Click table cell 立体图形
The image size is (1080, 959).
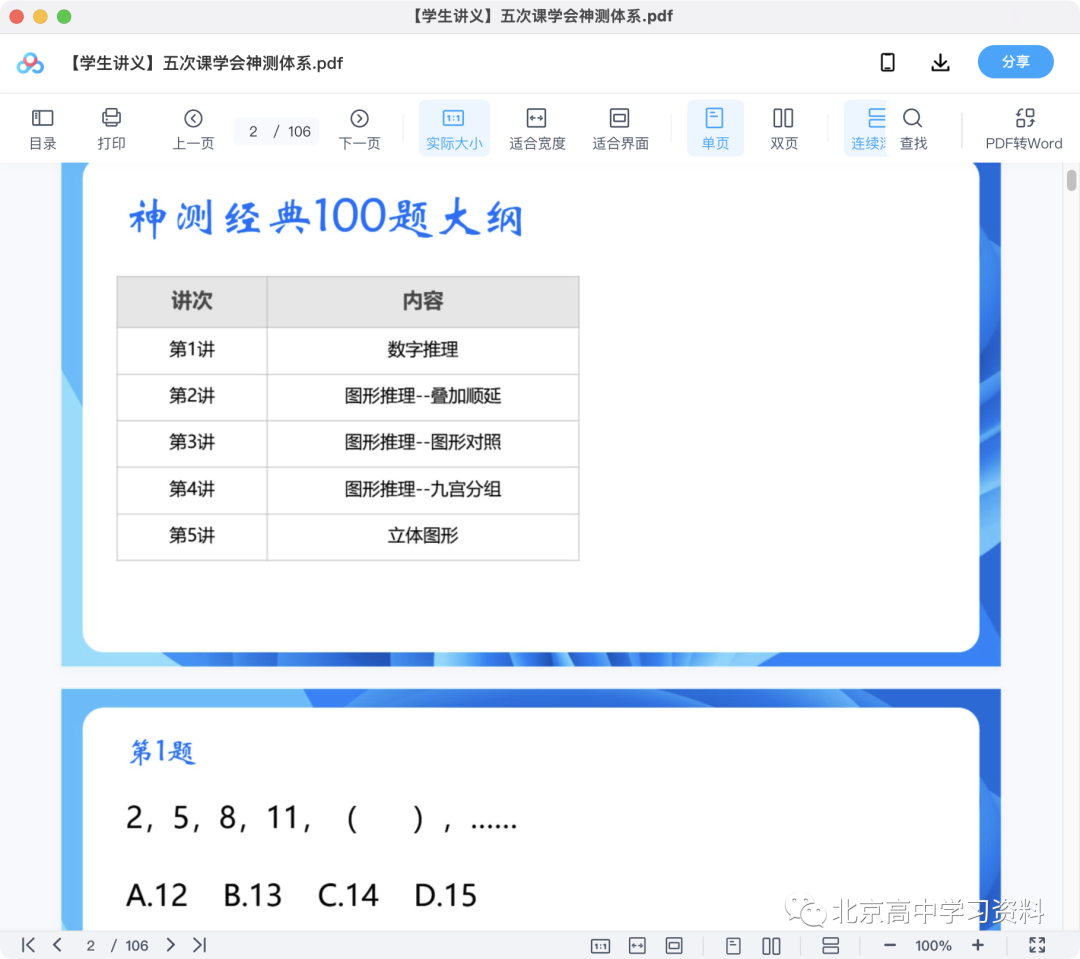tap(423, 535)
